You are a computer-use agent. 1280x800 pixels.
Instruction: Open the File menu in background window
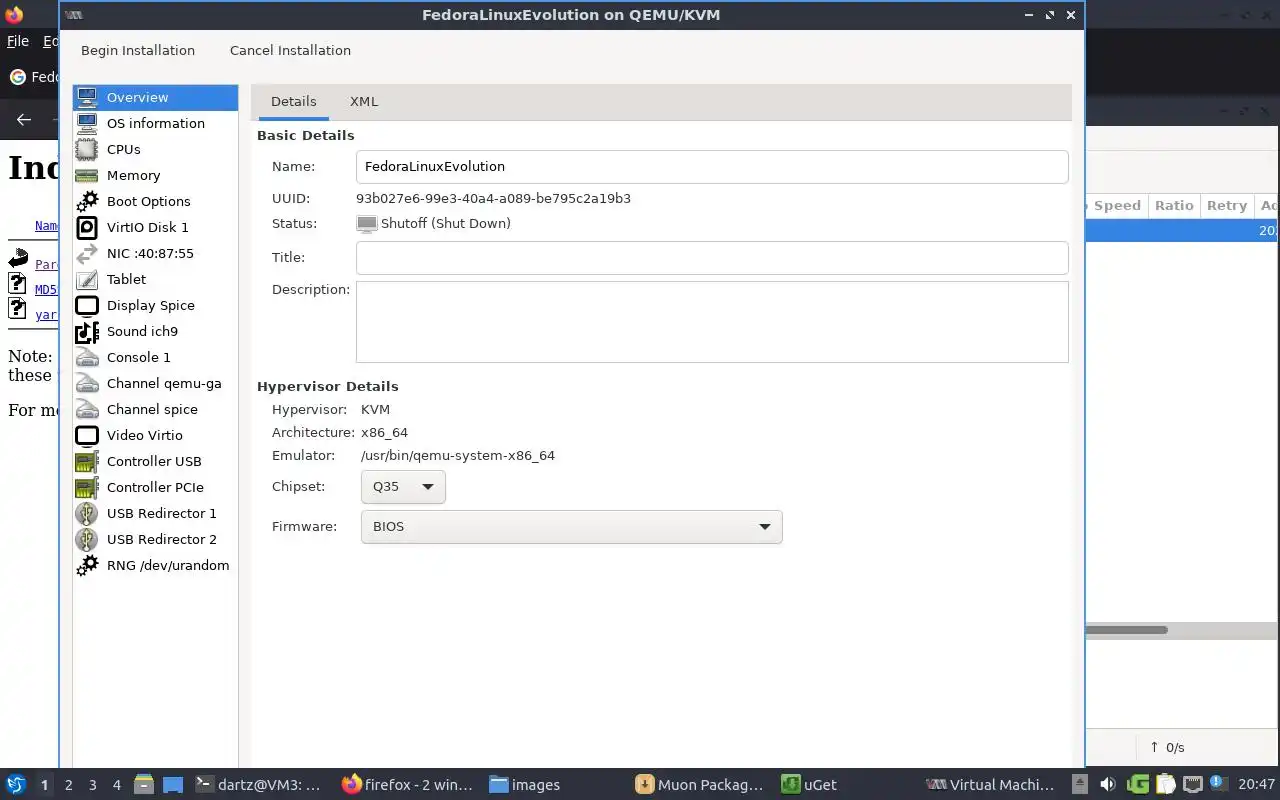point(17,42)
